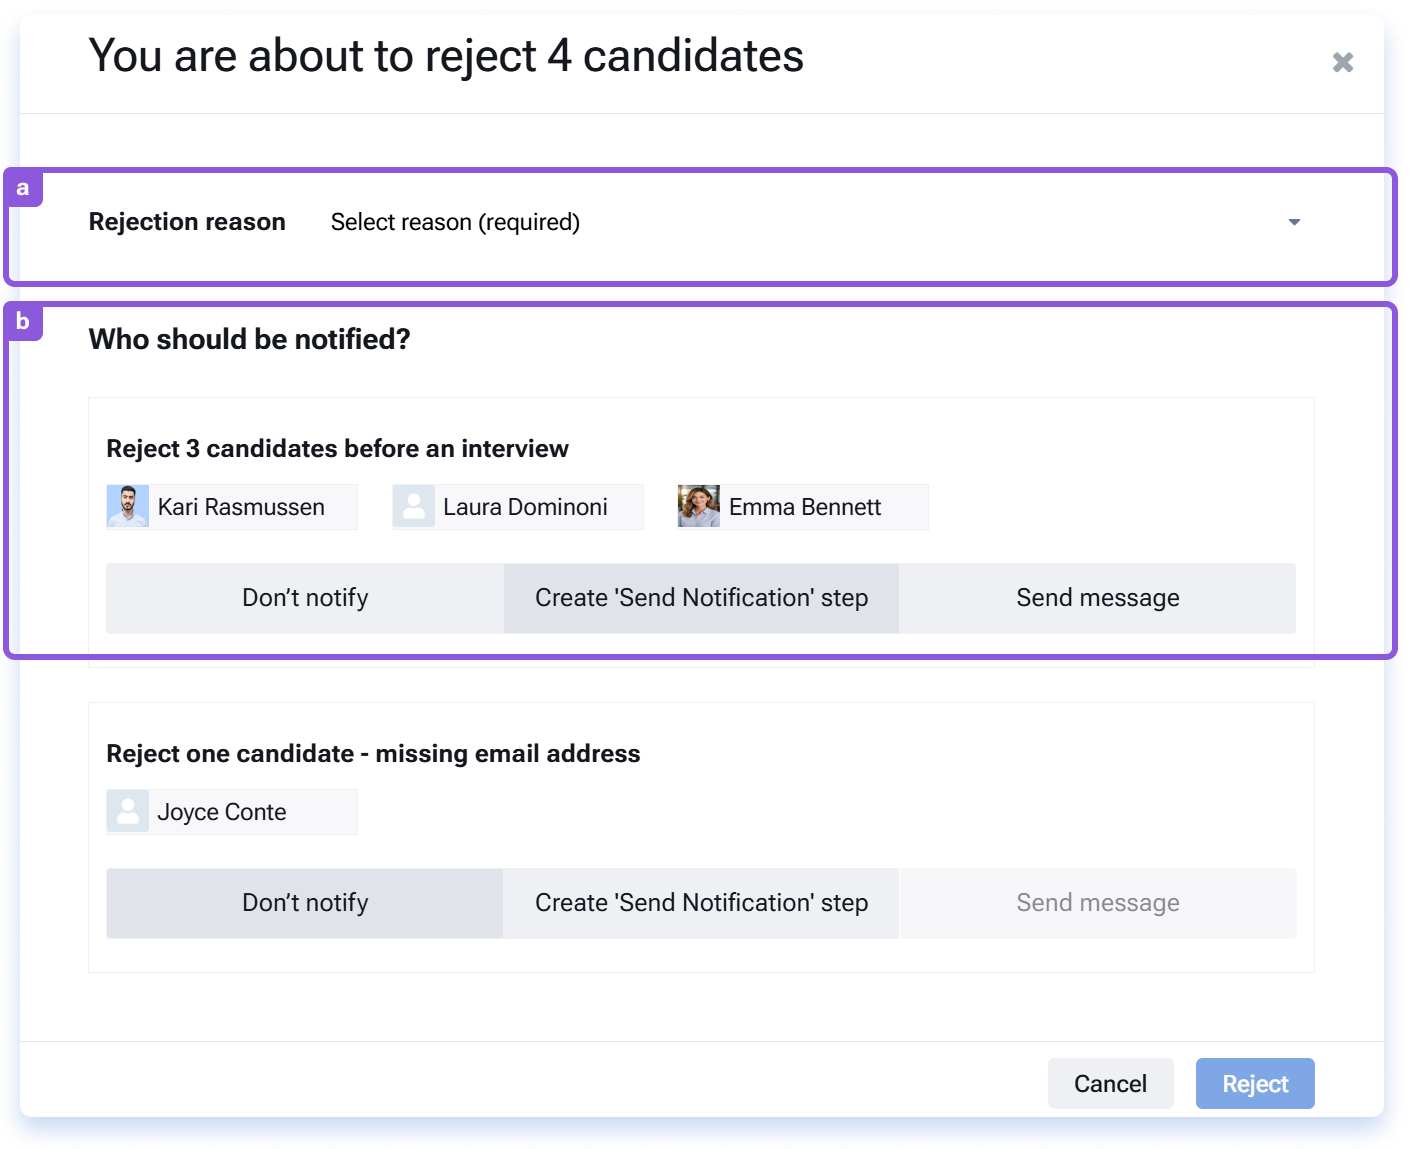Select Laura Dominoni candidate chip
This screenshot has width=1422, height=1149.
tap(518, 507)
